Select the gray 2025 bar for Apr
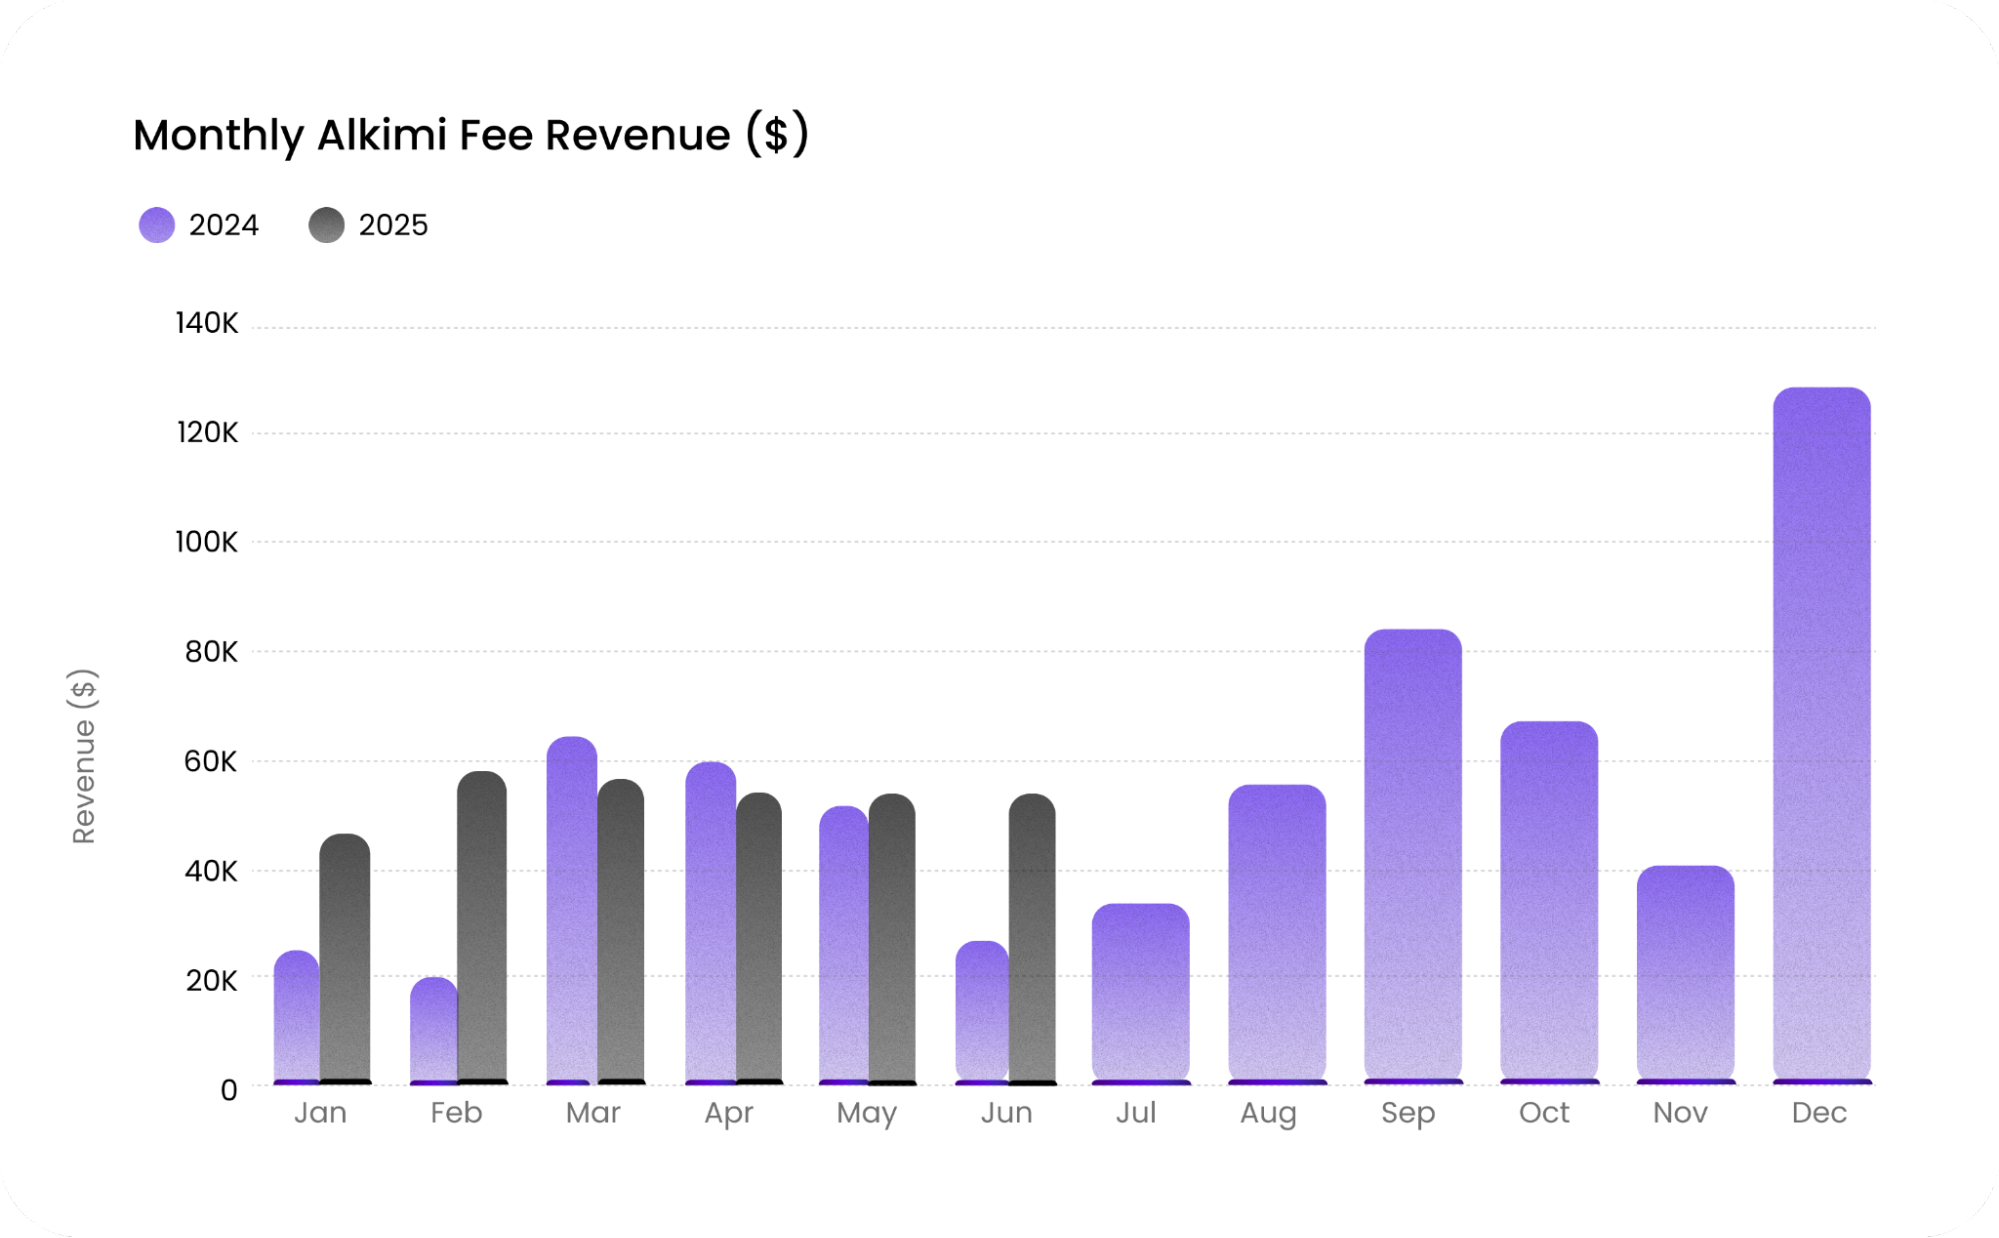Image resolution: width=1999 pixels, height=1238 pixels. (x=759, y=939)
